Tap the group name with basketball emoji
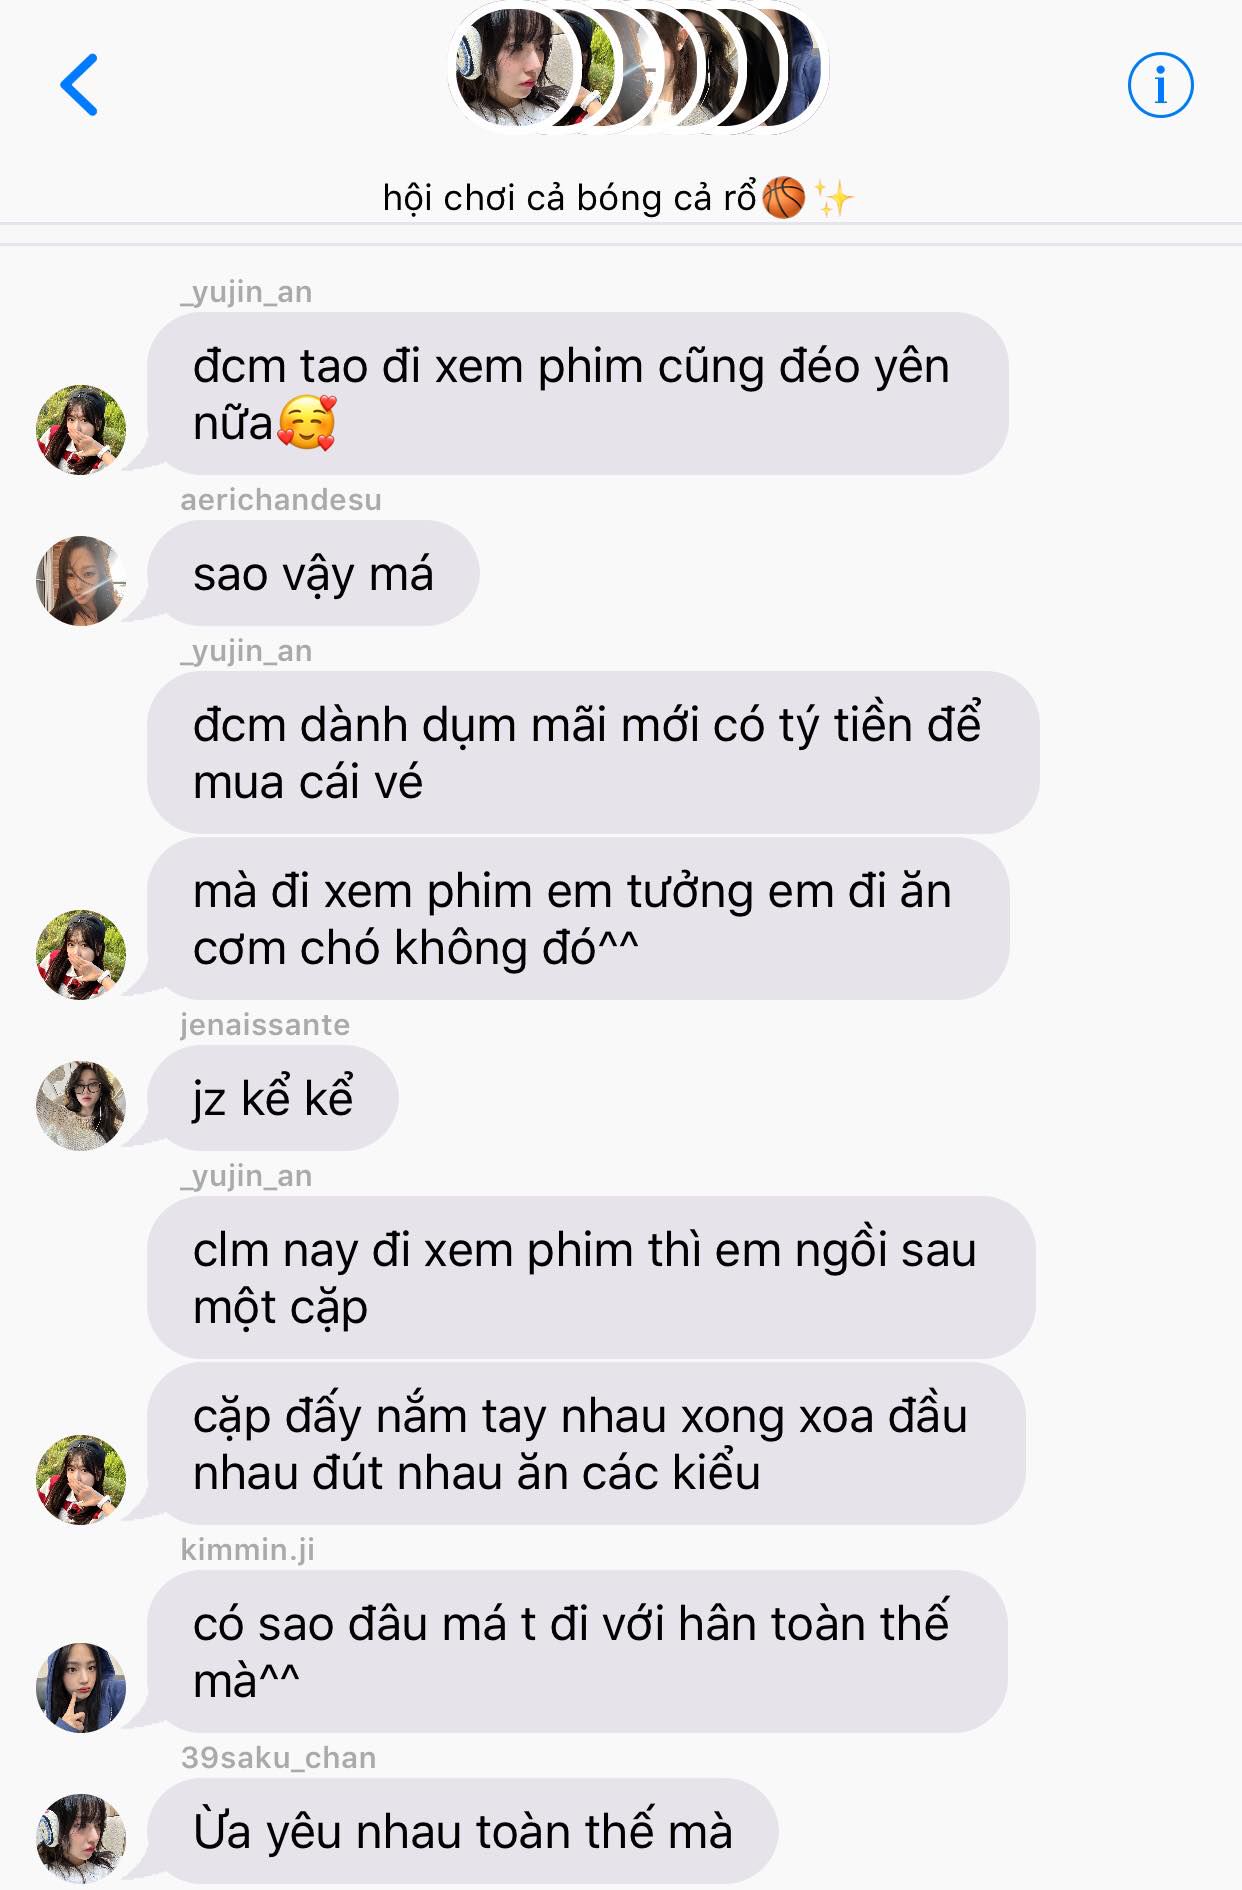The width and height of the screenshot is (1242, 1890). pos(618,197)
